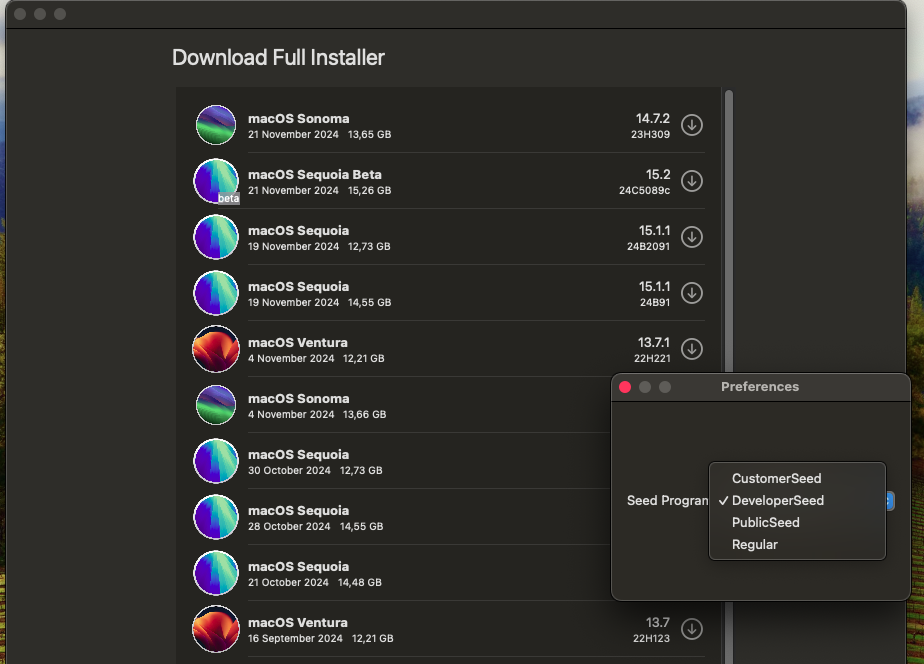The height and width of the screenshot is (664, 924).
Task: Download macOS Sequoia build 24B2091
Action: [x=692, y=237]
